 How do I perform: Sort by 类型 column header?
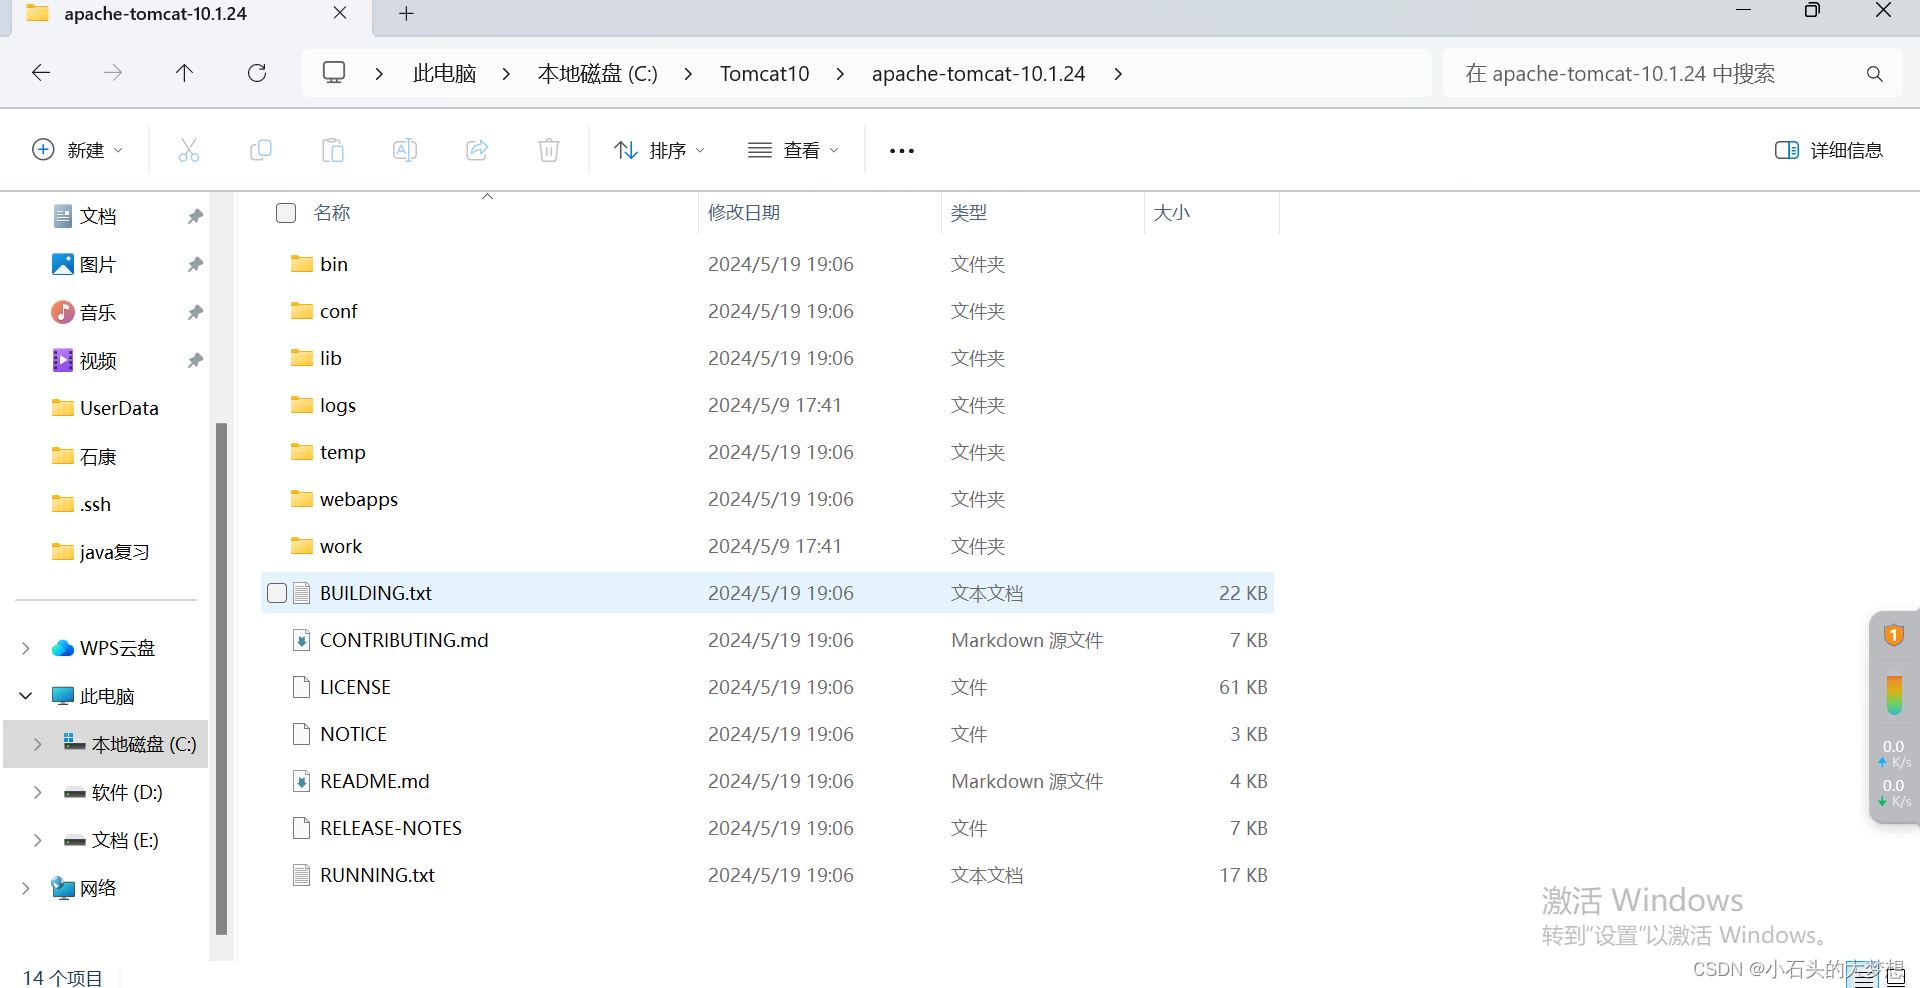tap(969, 213)
